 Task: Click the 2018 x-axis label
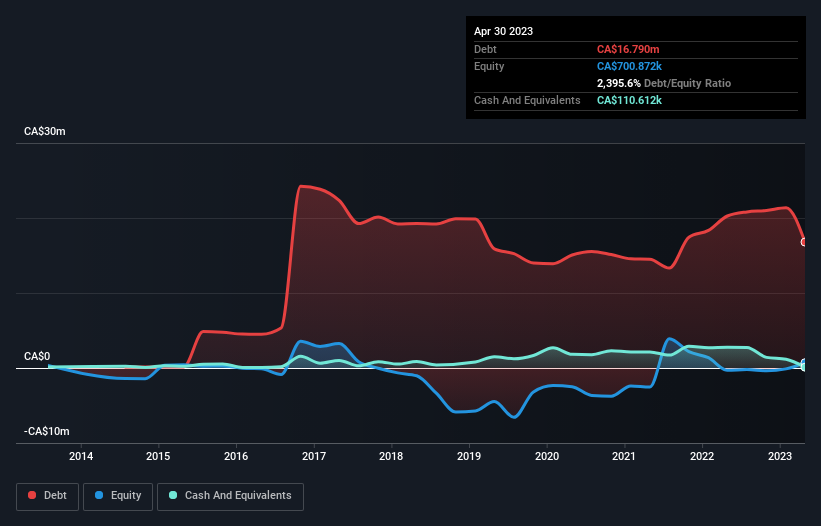tap(391, 456)
